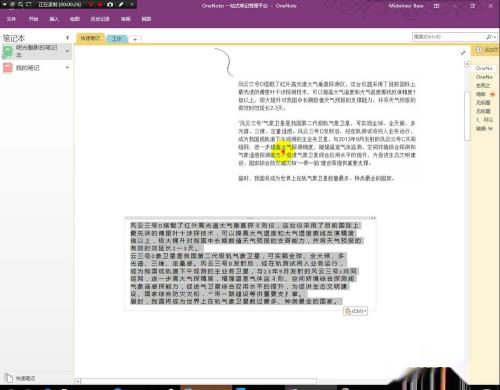Click the vertical page scrollbar
This screenshot has height=390, width=500.
(x=467, y=115)
